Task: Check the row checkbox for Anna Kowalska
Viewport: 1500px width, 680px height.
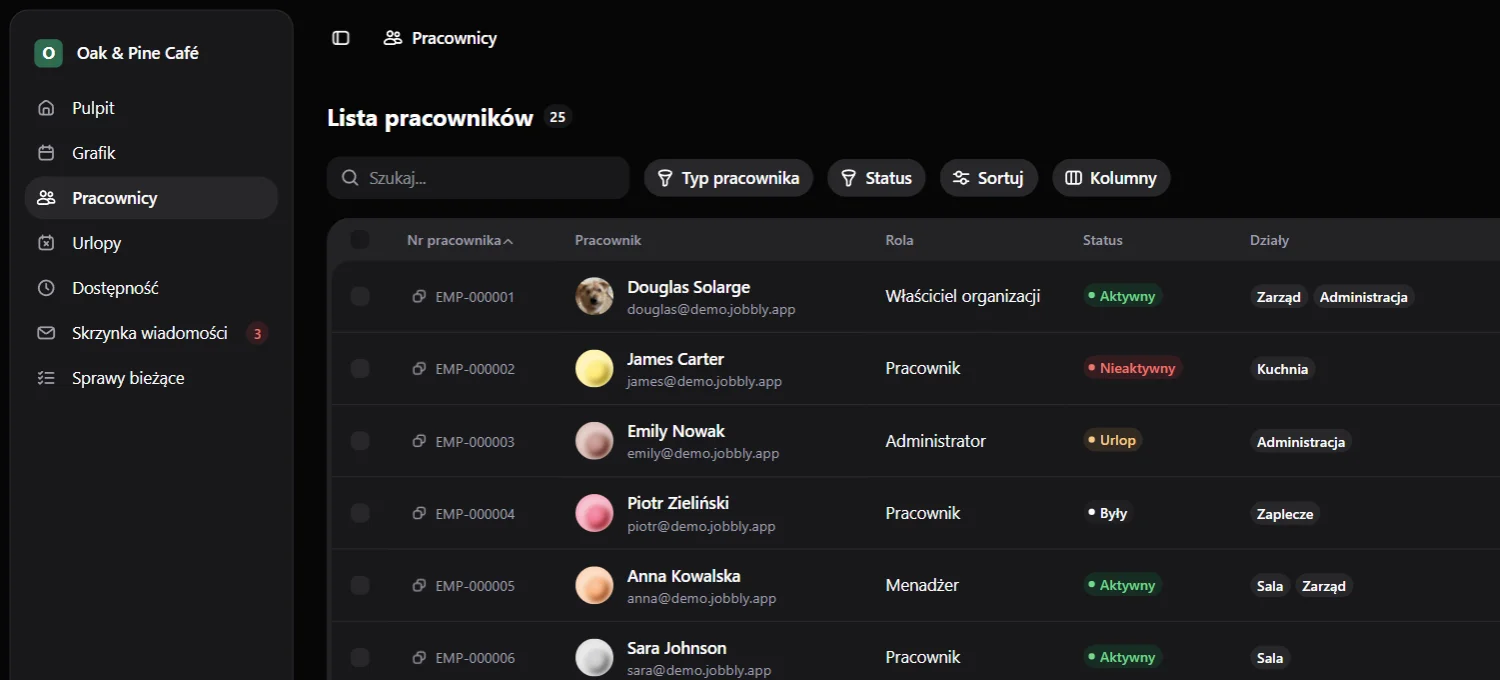Action: click(x=360, y=585)
